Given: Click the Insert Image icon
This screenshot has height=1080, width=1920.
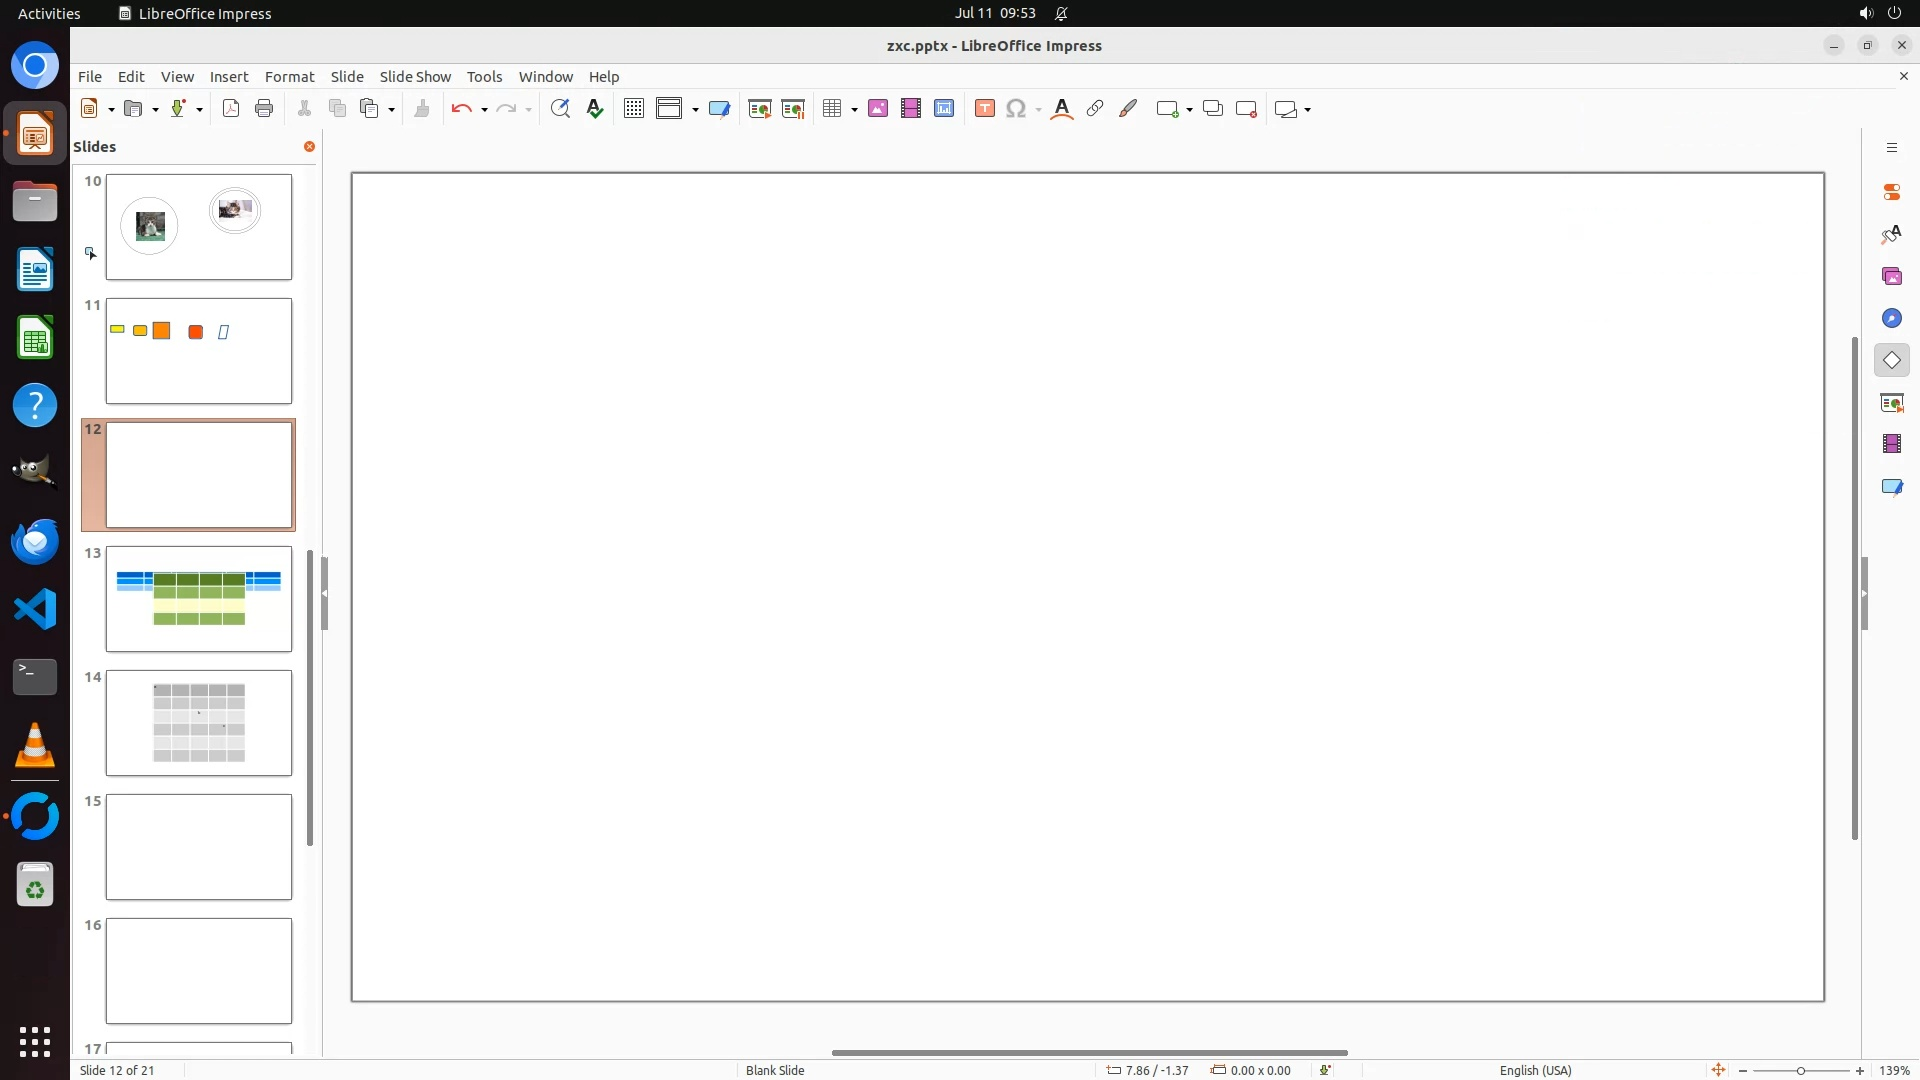Looking at the screenshot, I should (x=878, y=109).
